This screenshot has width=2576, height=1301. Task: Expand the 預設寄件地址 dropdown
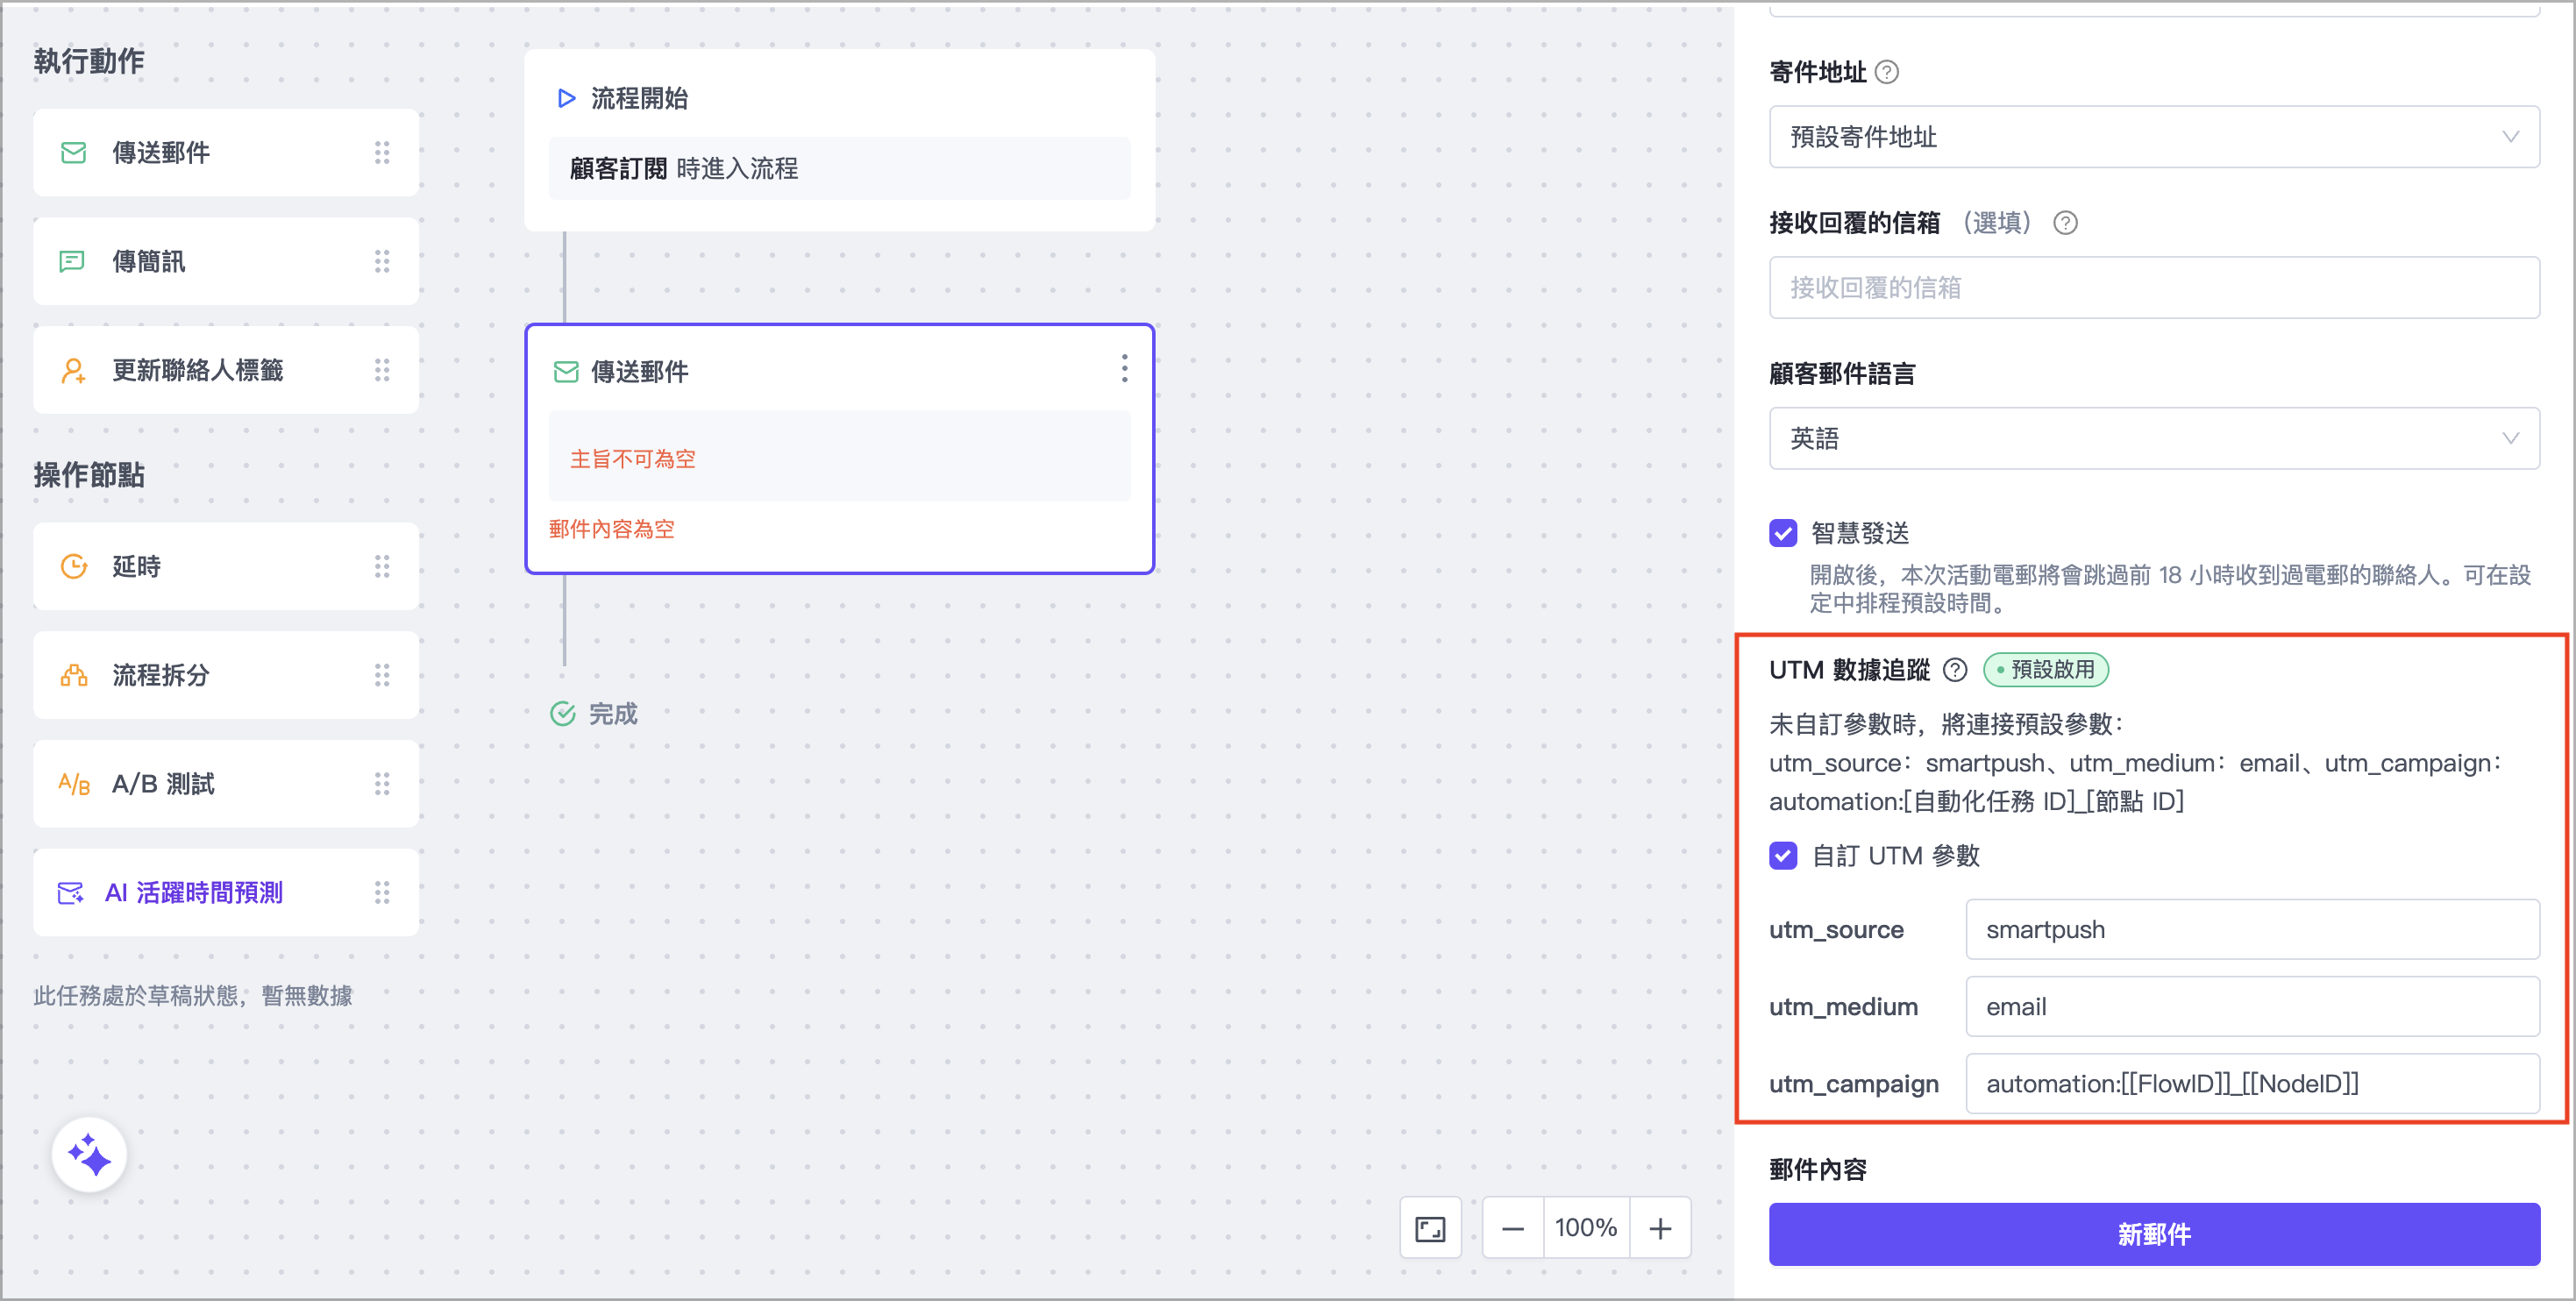(2153, 137)
